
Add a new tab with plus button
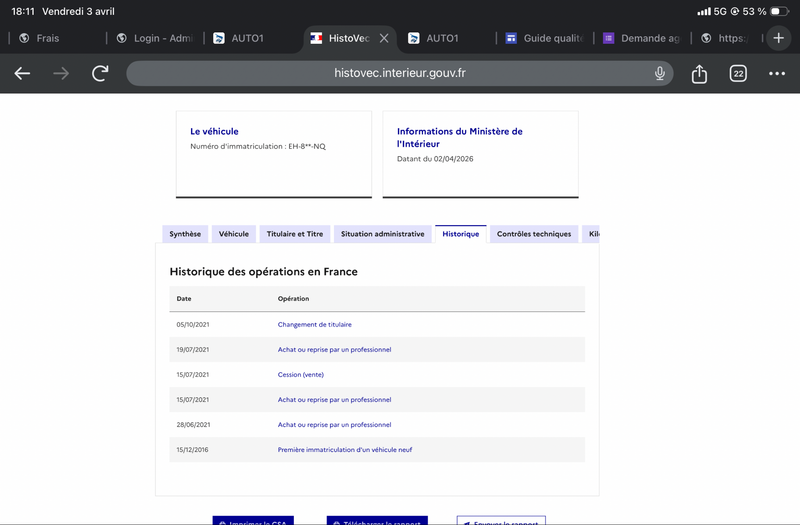(x=779, y=38)
